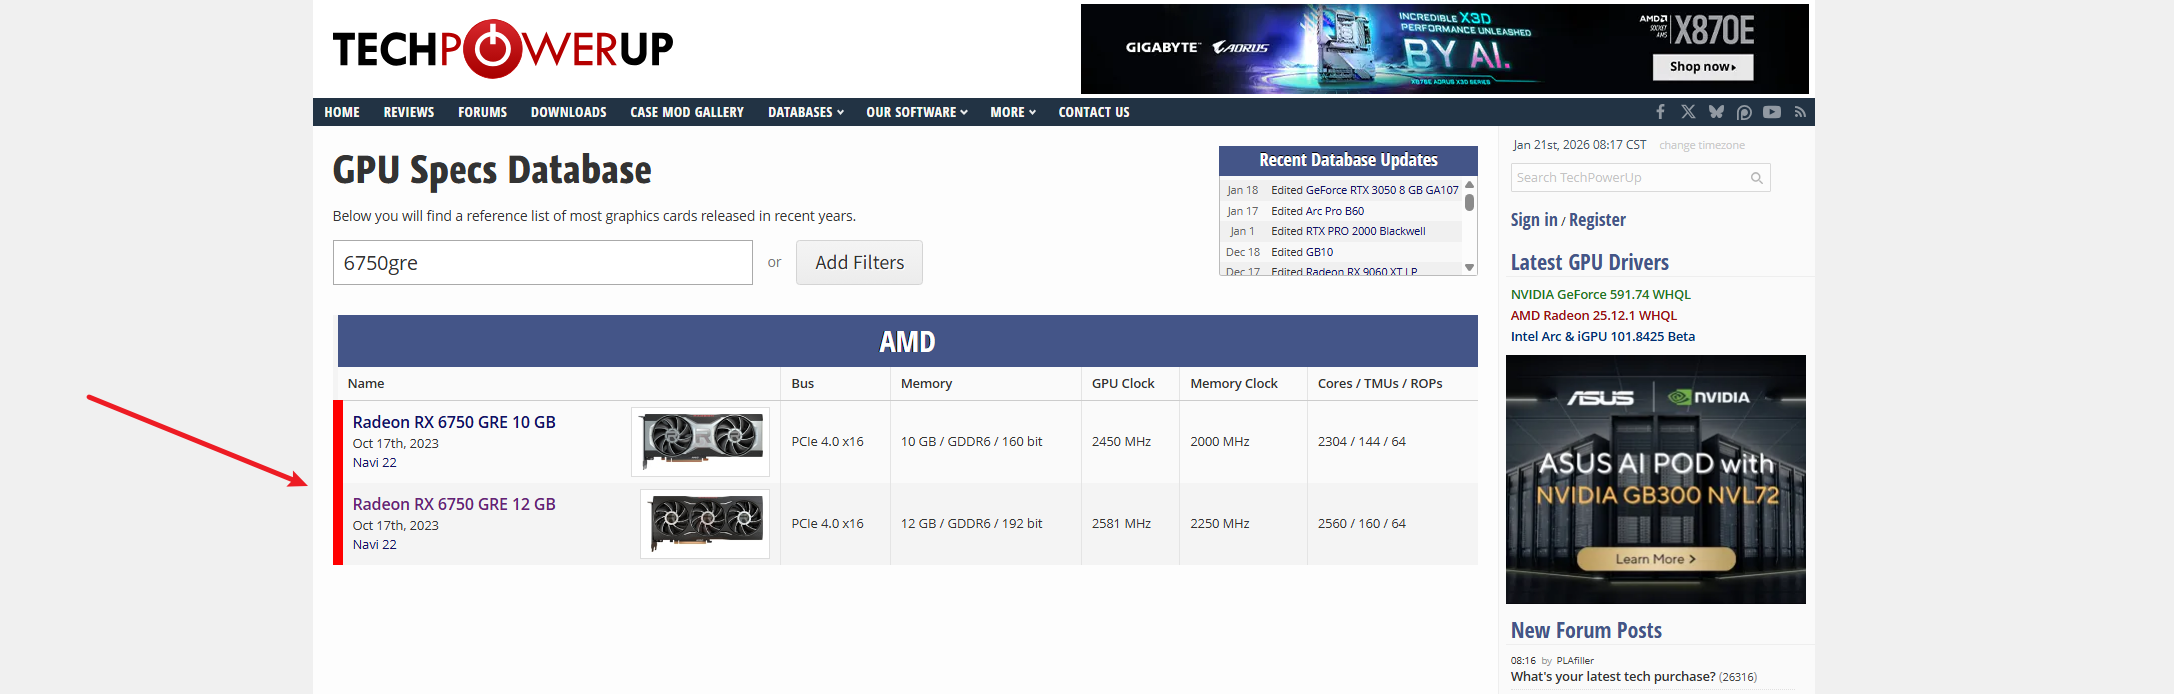The height and width of the screenshot is (694, 2174).
Task: Click the Register link
Action: [1597, 220]
